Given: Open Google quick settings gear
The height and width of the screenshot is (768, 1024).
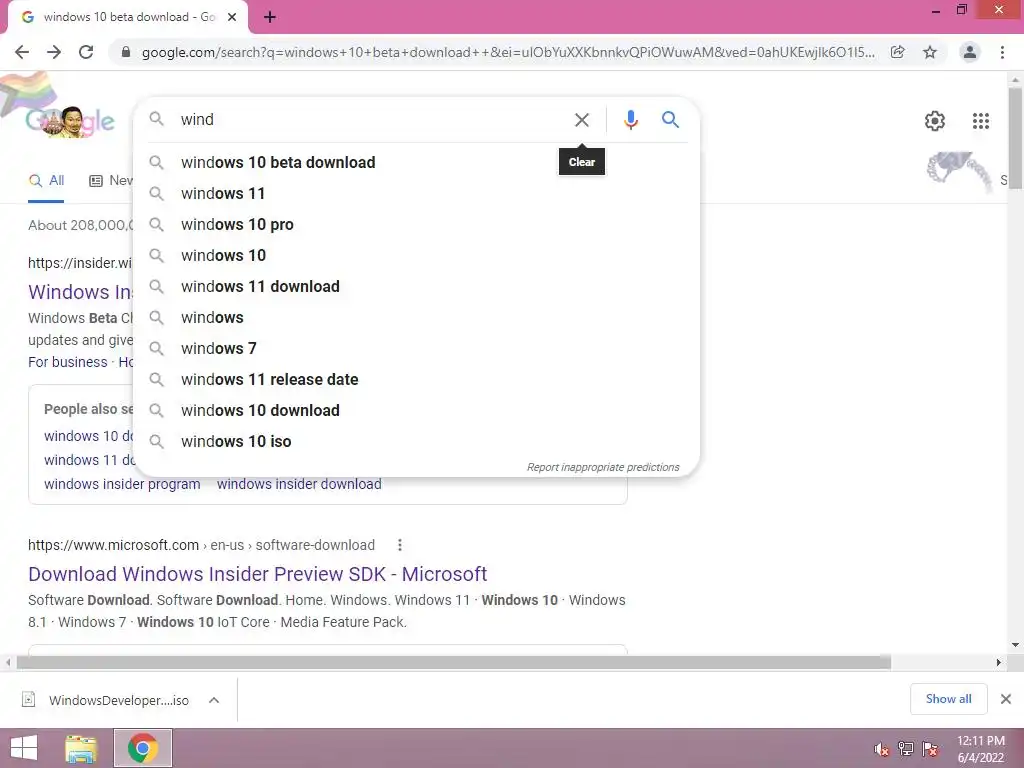Looking at the screenshot, I should [x=935, y=121].
